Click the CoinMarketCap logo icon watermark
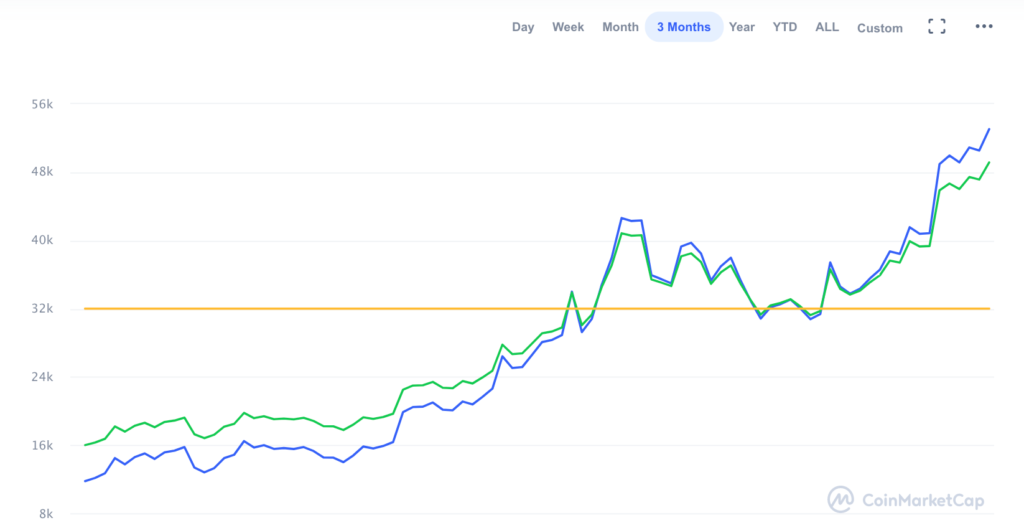Screen dimensions: 1024x528 click(x=840, y=500)
